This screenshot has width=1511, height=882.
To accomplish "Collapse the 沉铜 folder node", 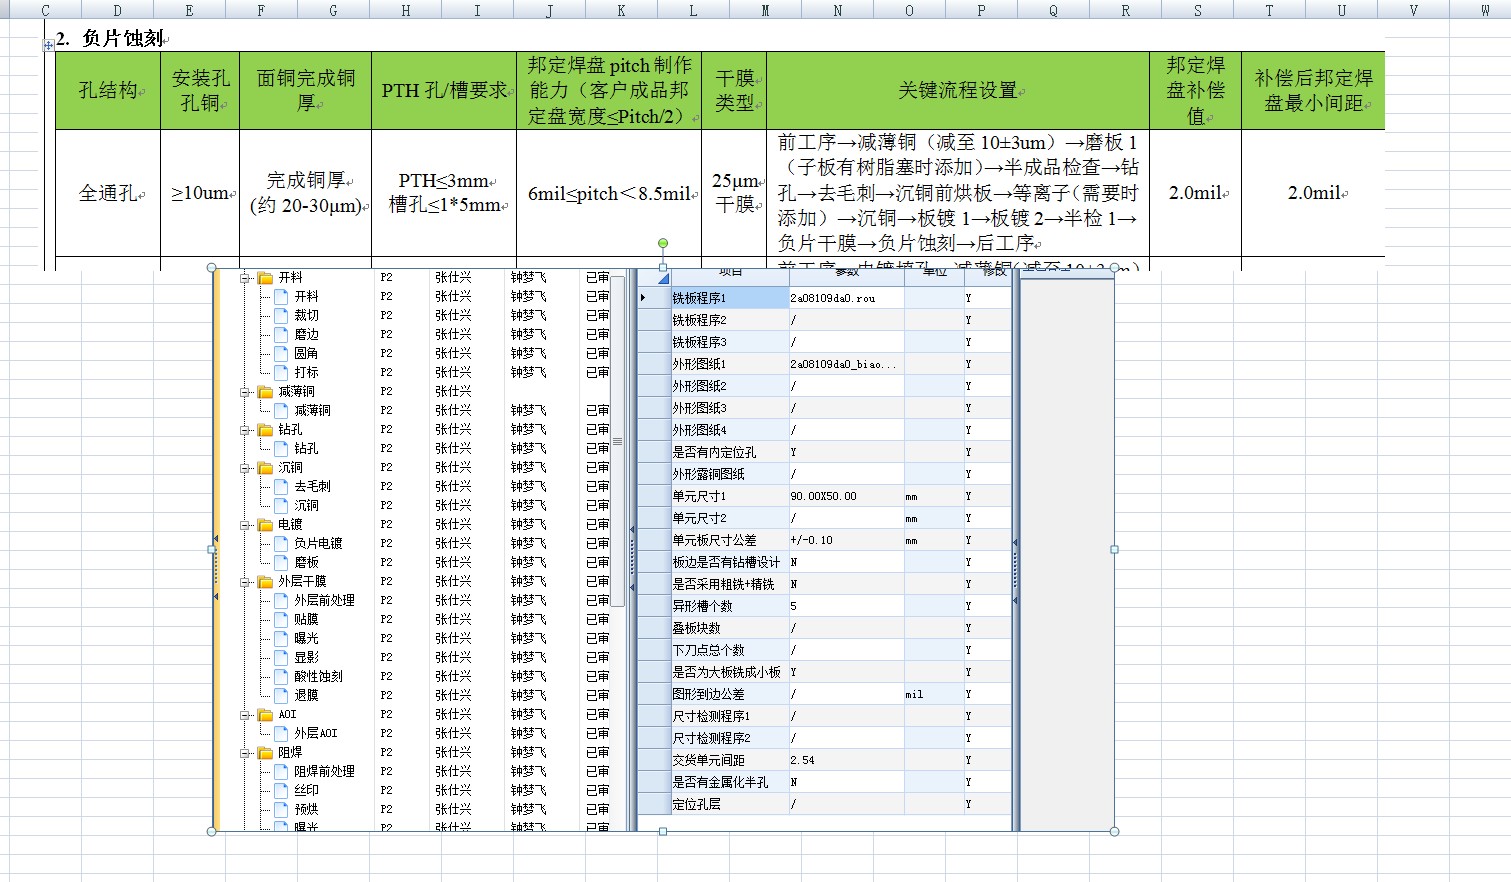I will (x=245, y=468).
